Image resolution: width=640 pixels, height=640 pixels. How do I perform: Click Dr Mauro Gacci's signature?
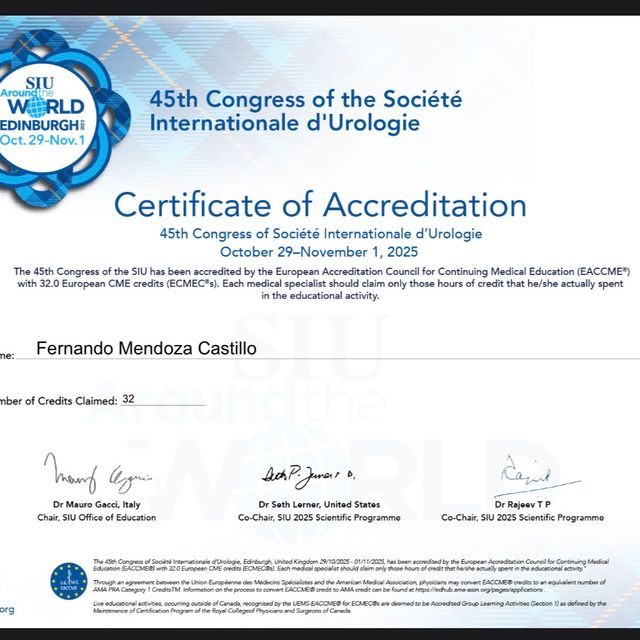pyautogui.click(x=97, y=473)
